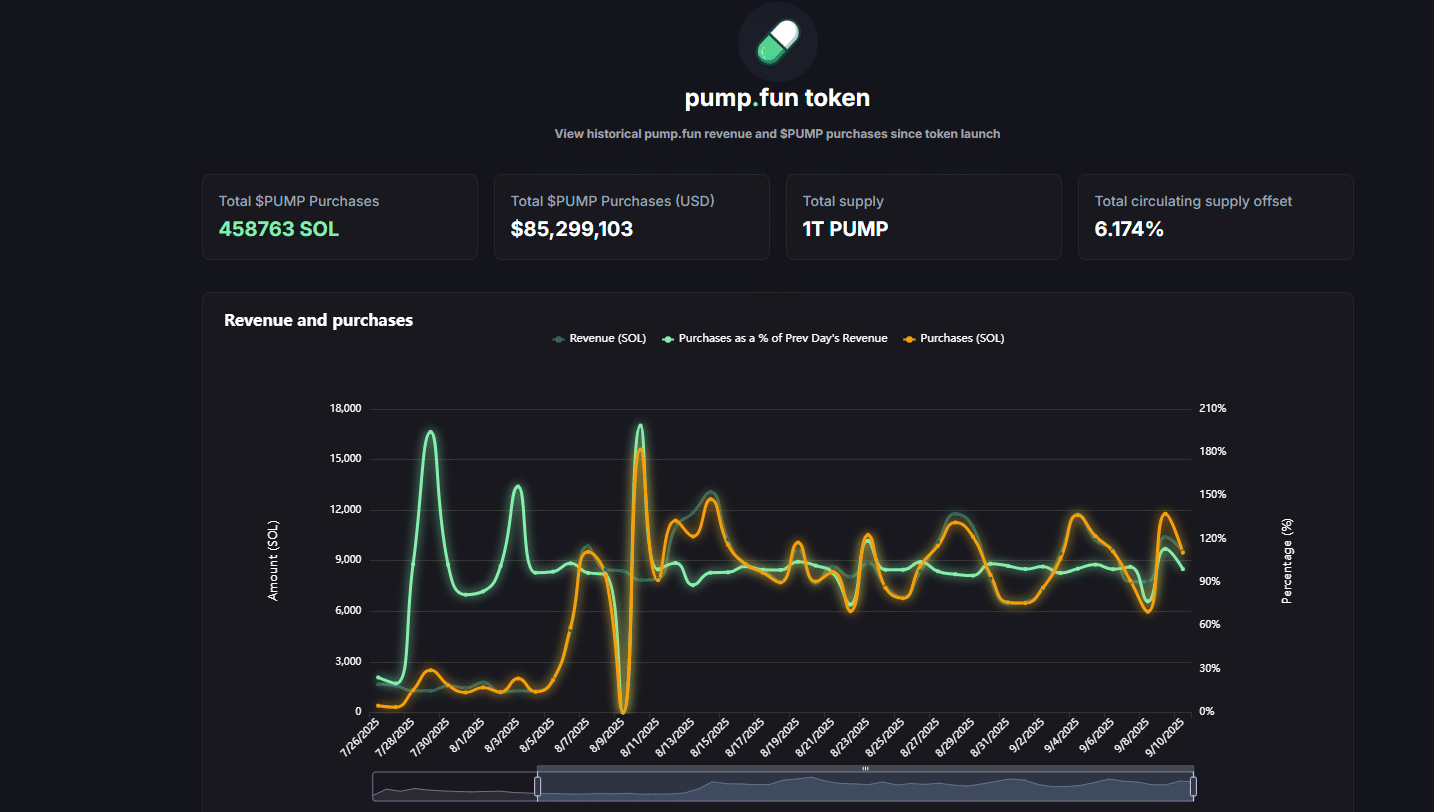This screenshot has height=812, width=1434.
Task: Click the 1T PUMP total supply value
Action: [845, 229]
